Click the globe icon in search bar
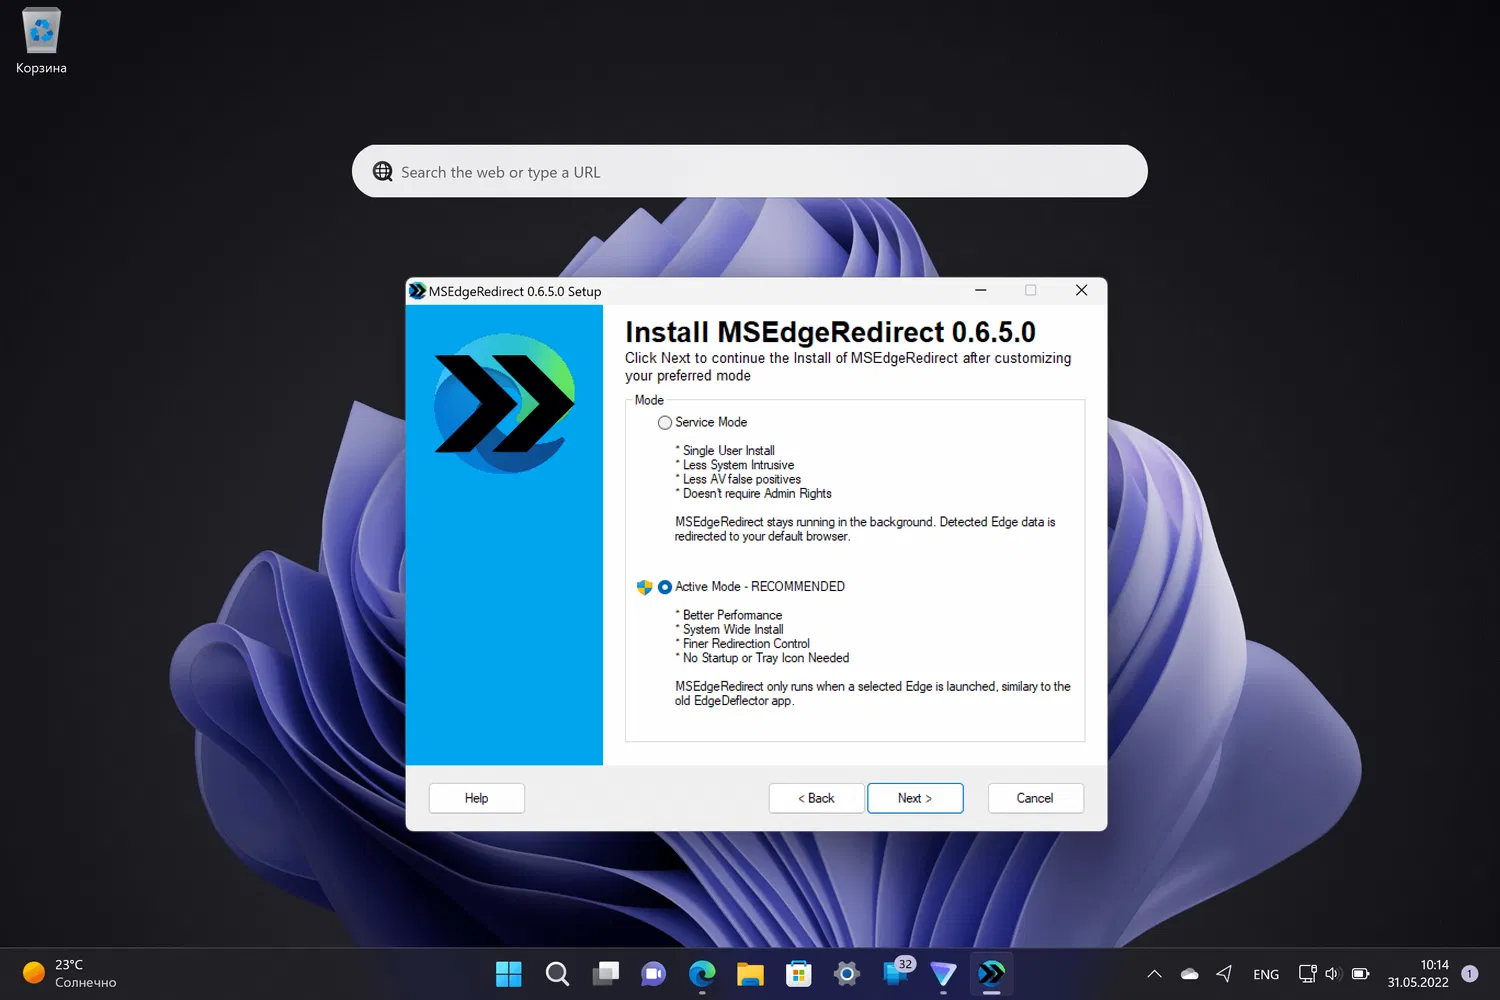The height and width of the screenshot is (1000, 1500). [383, 171]
